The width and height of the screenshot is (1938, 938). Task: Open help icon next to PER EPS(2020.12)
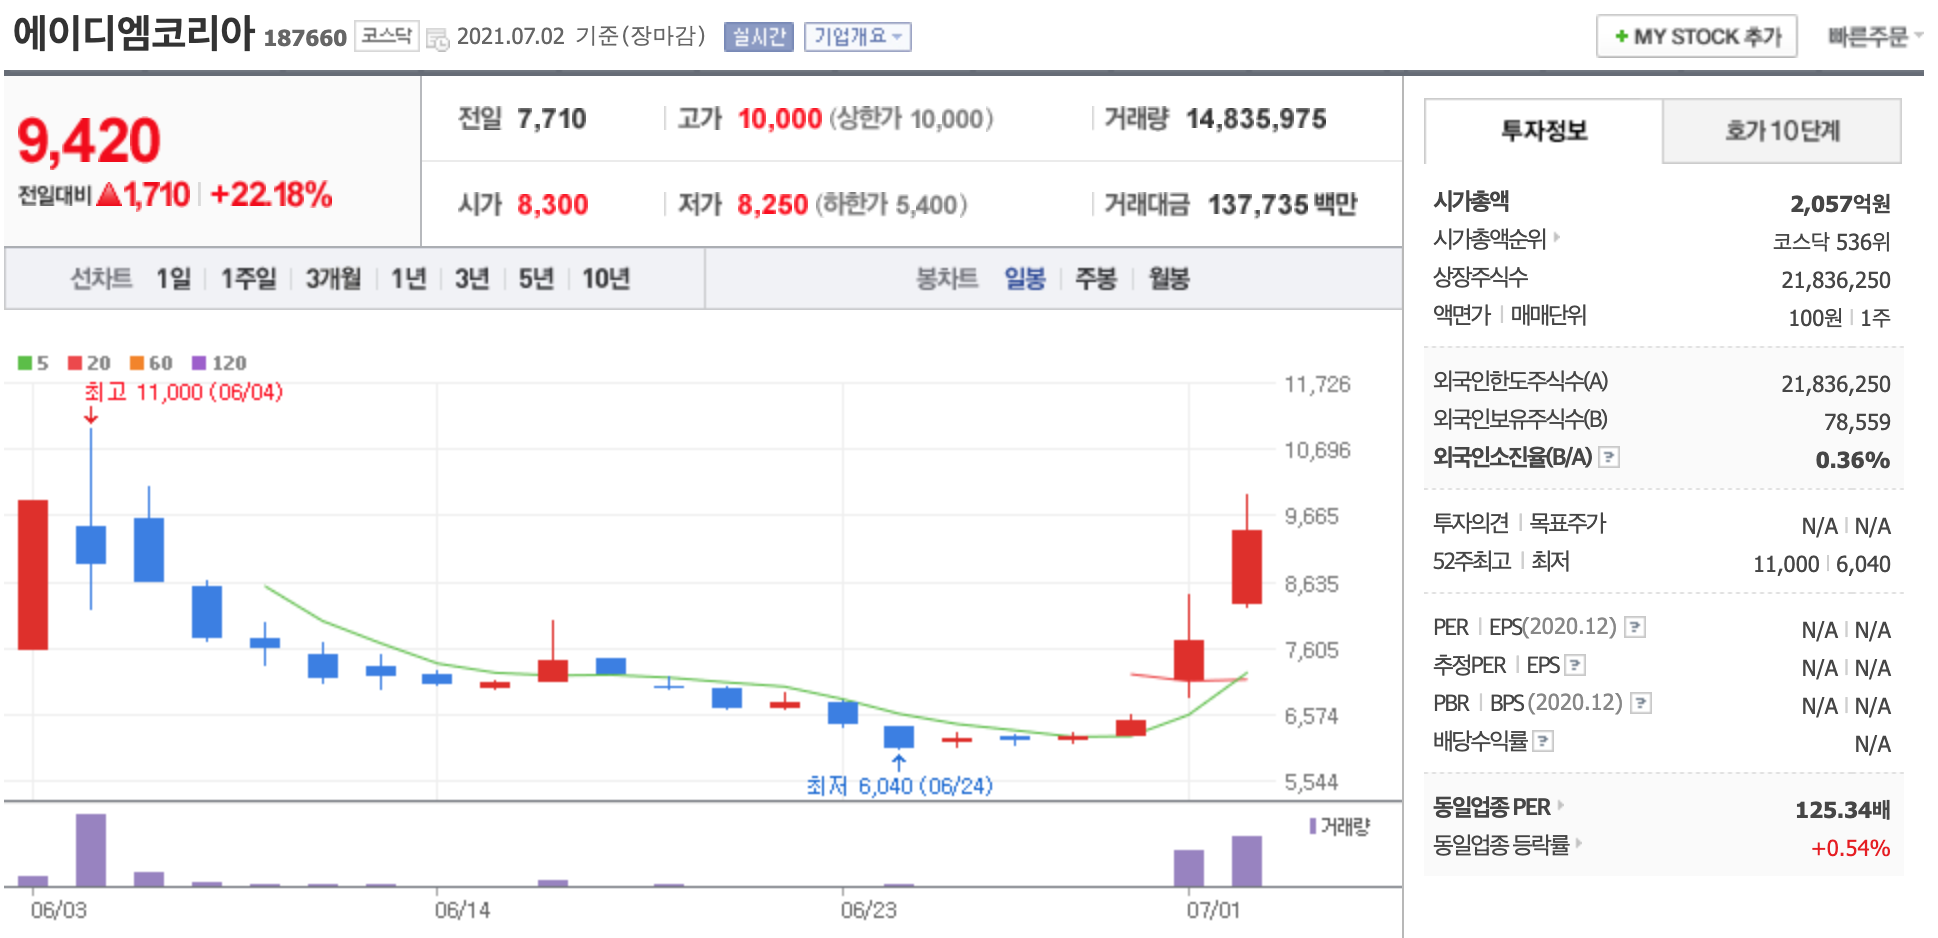pyautogui.click(x=1635, y=627)
